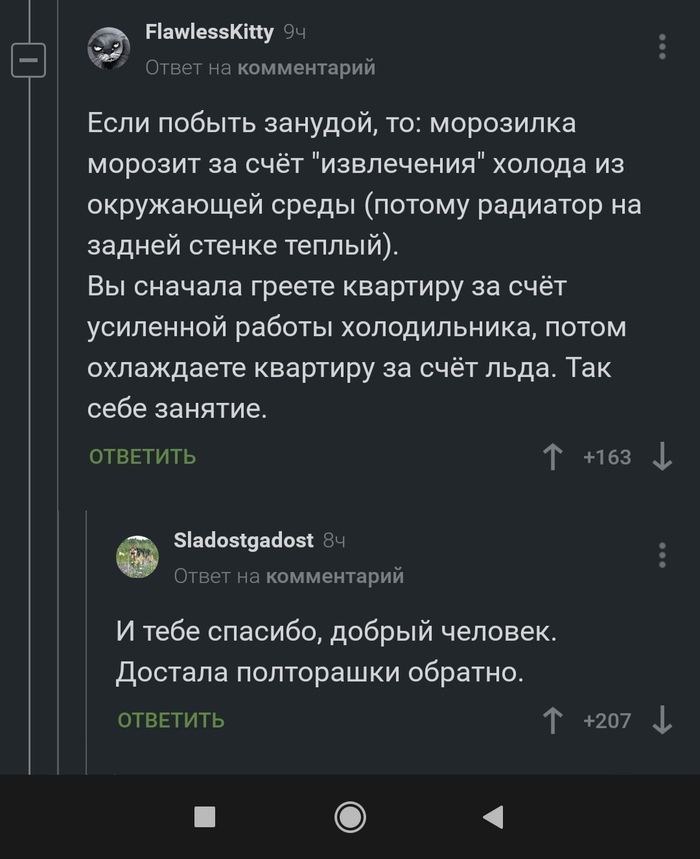Image resolution: width=700 pixels, height=859 pixels.
Task: Open Sladostgadost's dog avatar
Action: (x=137, y=556)
